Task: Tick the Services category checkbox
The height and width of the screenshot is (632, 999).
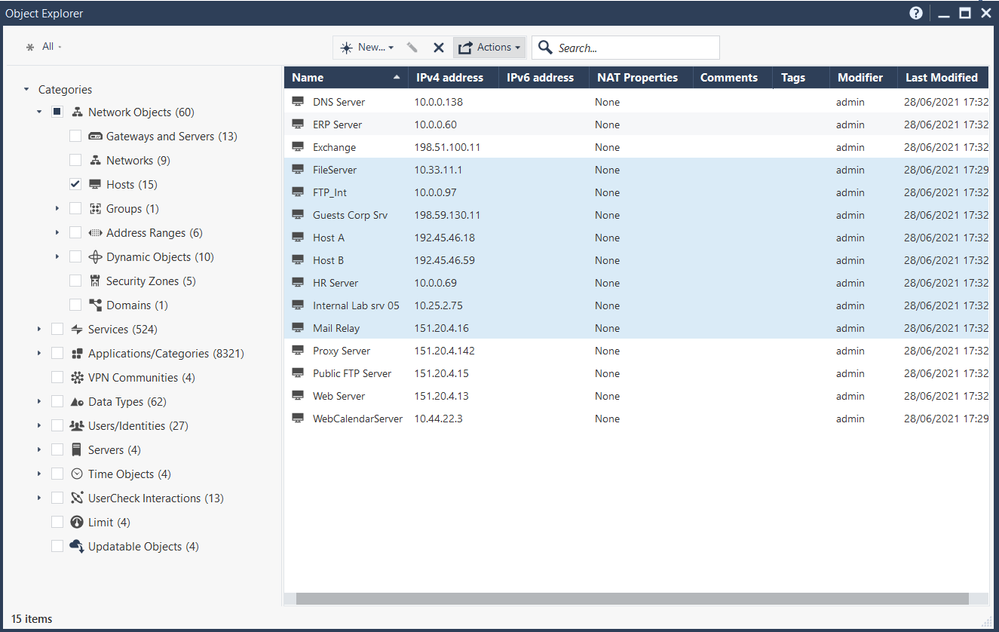Action: click(x=58, y=329)
